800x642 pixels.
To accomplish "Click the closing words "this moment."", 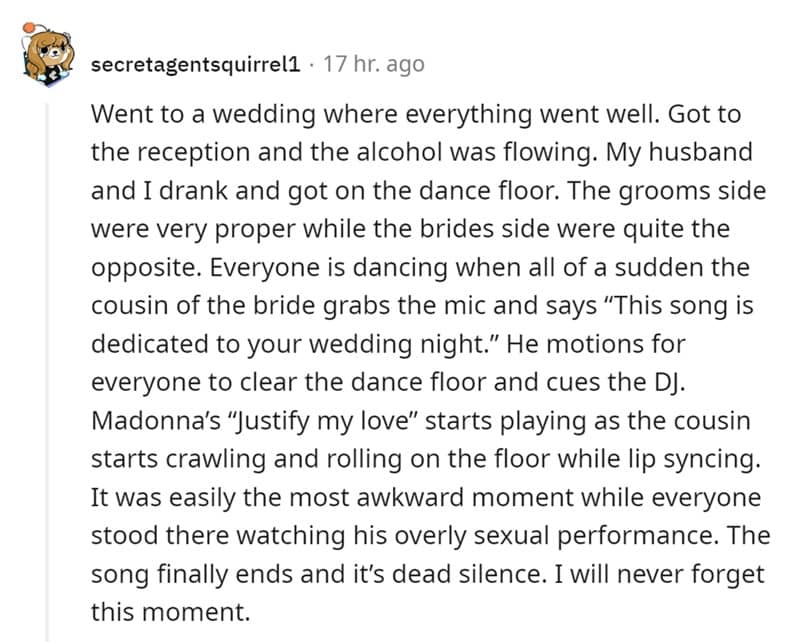I will pyautogui.click(x=167, y=612).
